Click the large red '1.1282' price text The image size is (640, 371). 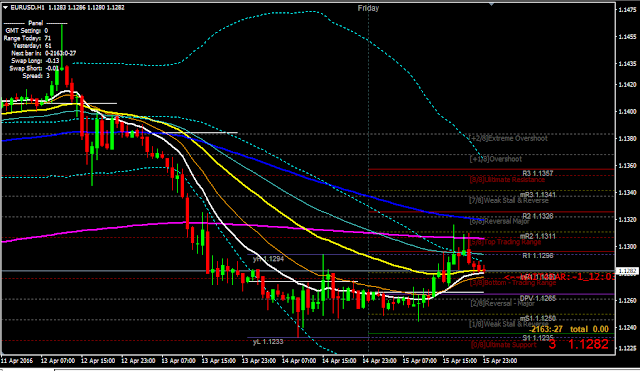point(589,344)
